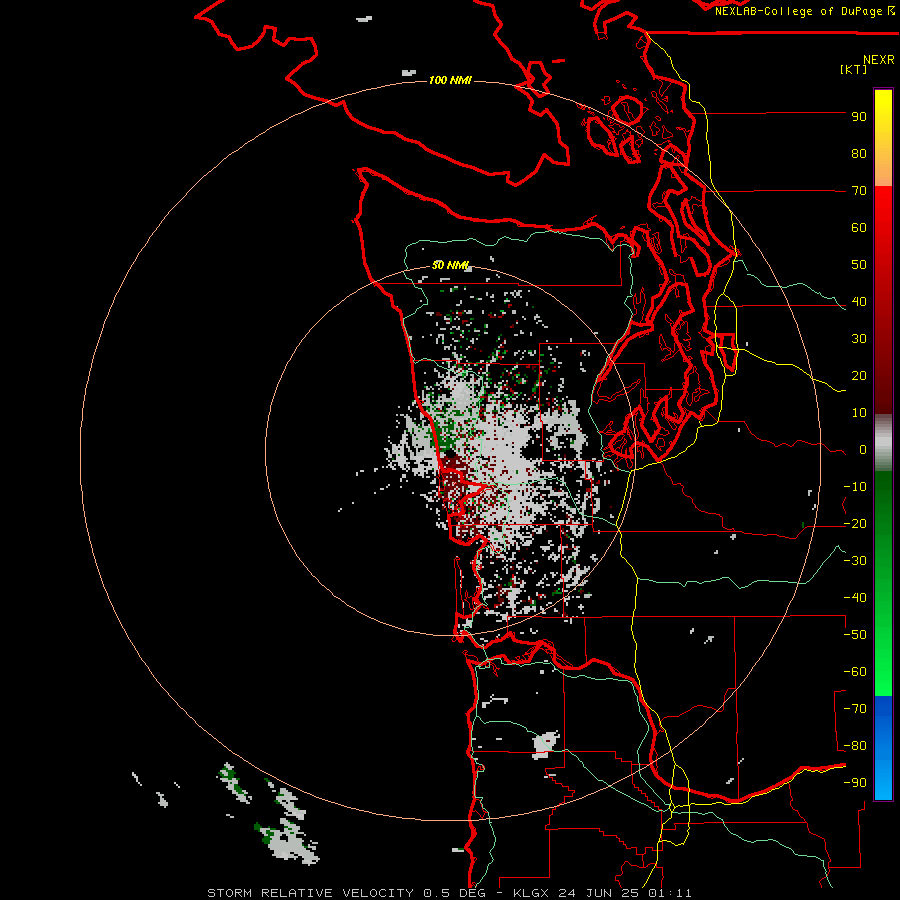Click the NEXR label above the color bar

coord(879,60)
